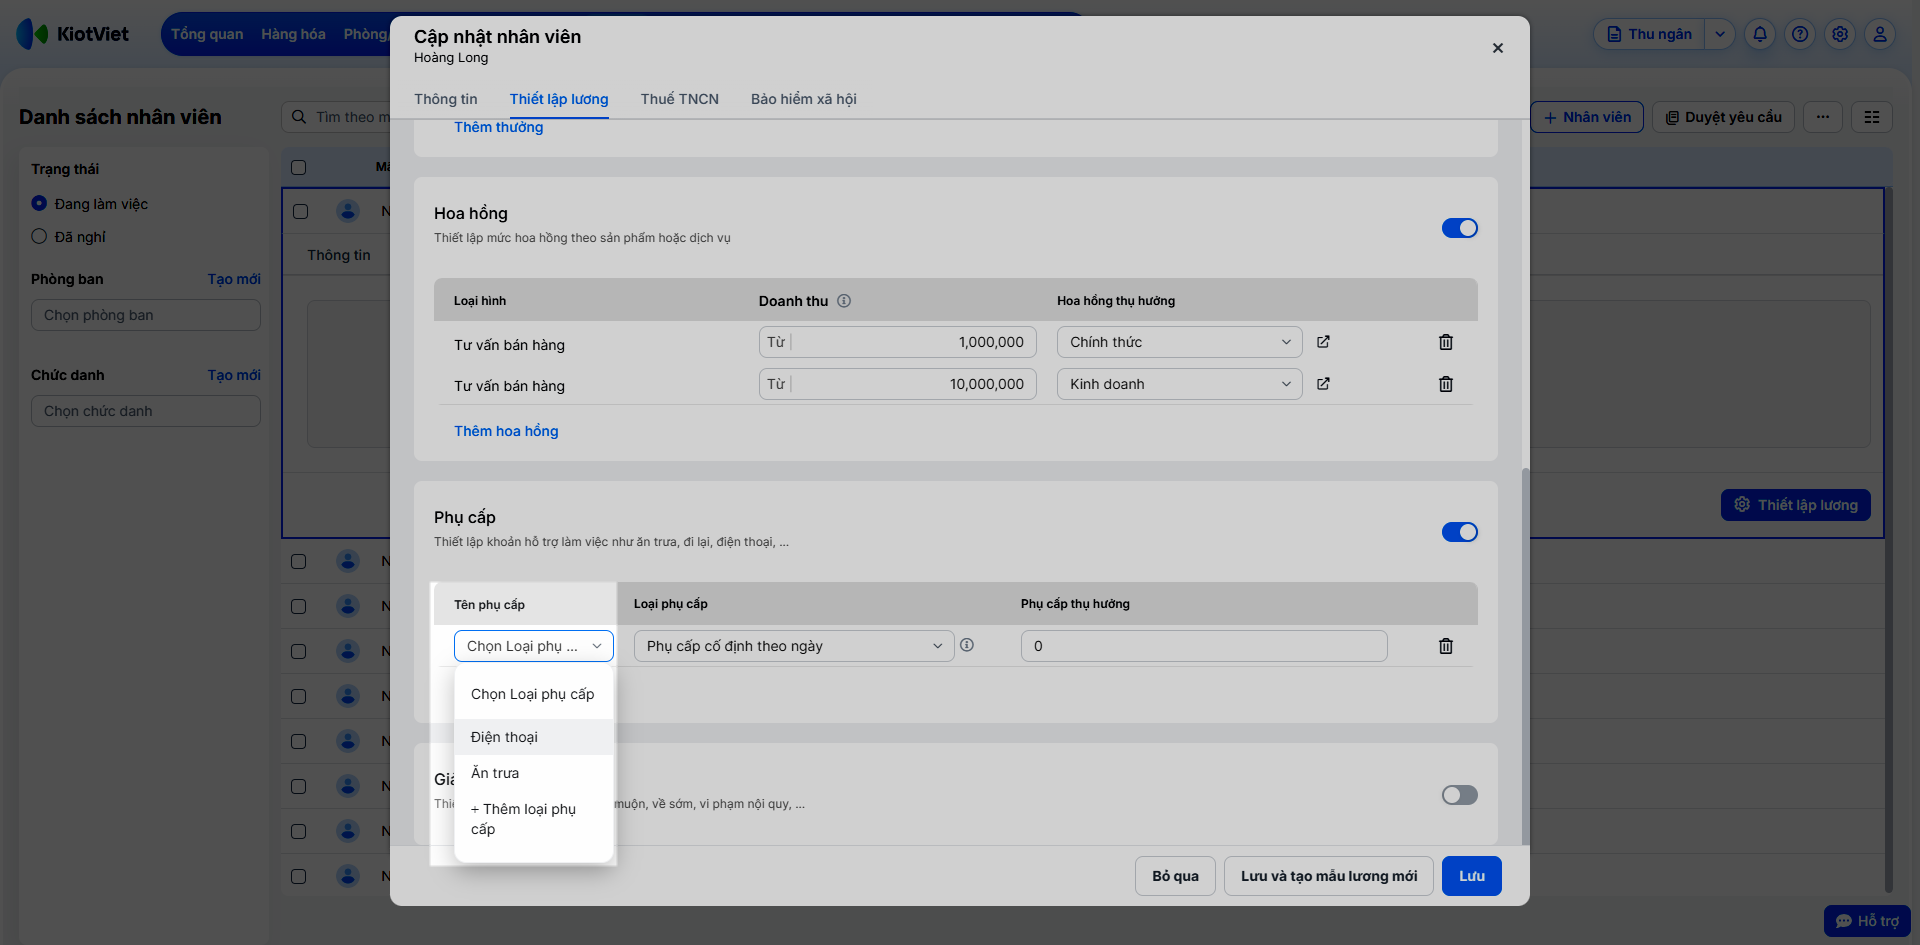
Task: Show info for Loại phụ cấp type
Action: pos(967,645)
